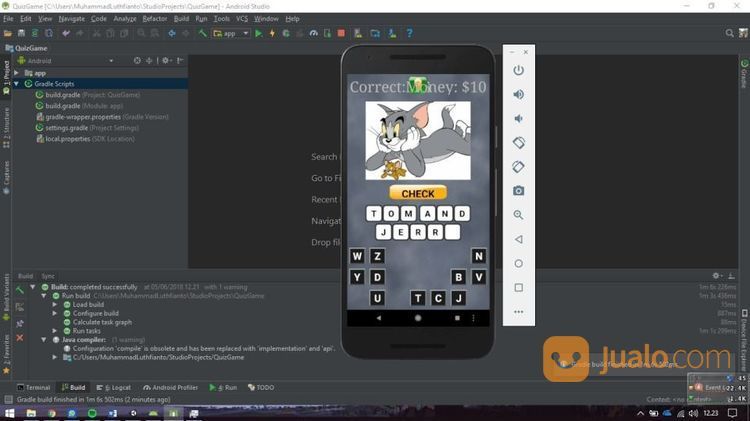Click the Debug app bug icon

pyautogui.click(x=286, y=33)
